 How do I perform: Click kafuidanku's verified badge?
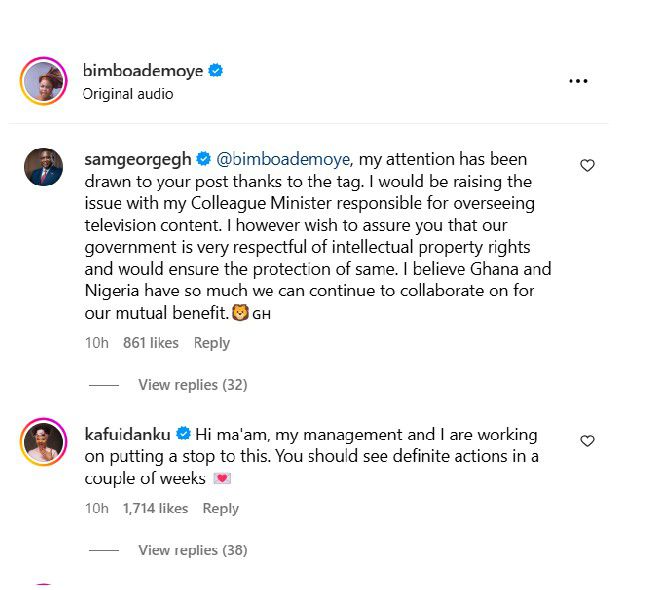(x=184, y=434)
